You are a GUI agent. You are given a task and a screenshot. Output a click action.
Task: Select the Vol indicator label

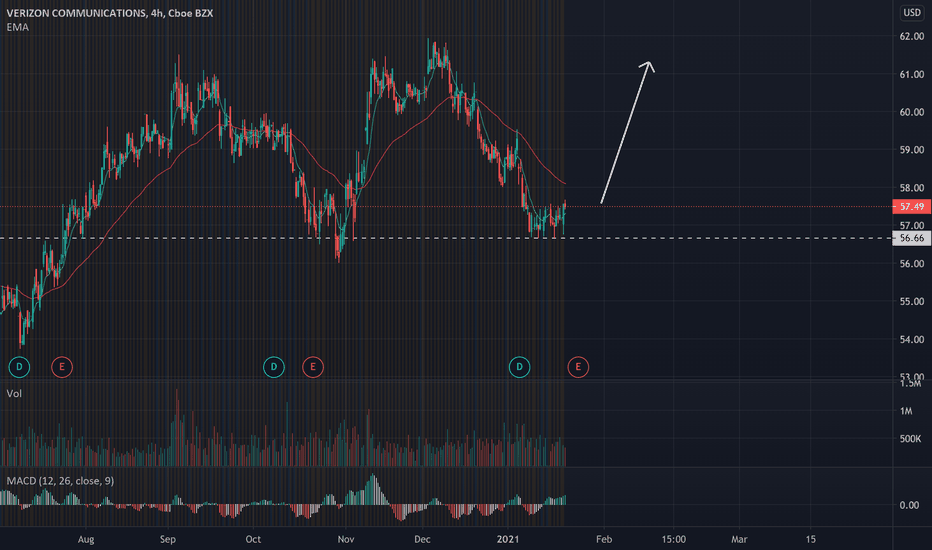(14, 394)
